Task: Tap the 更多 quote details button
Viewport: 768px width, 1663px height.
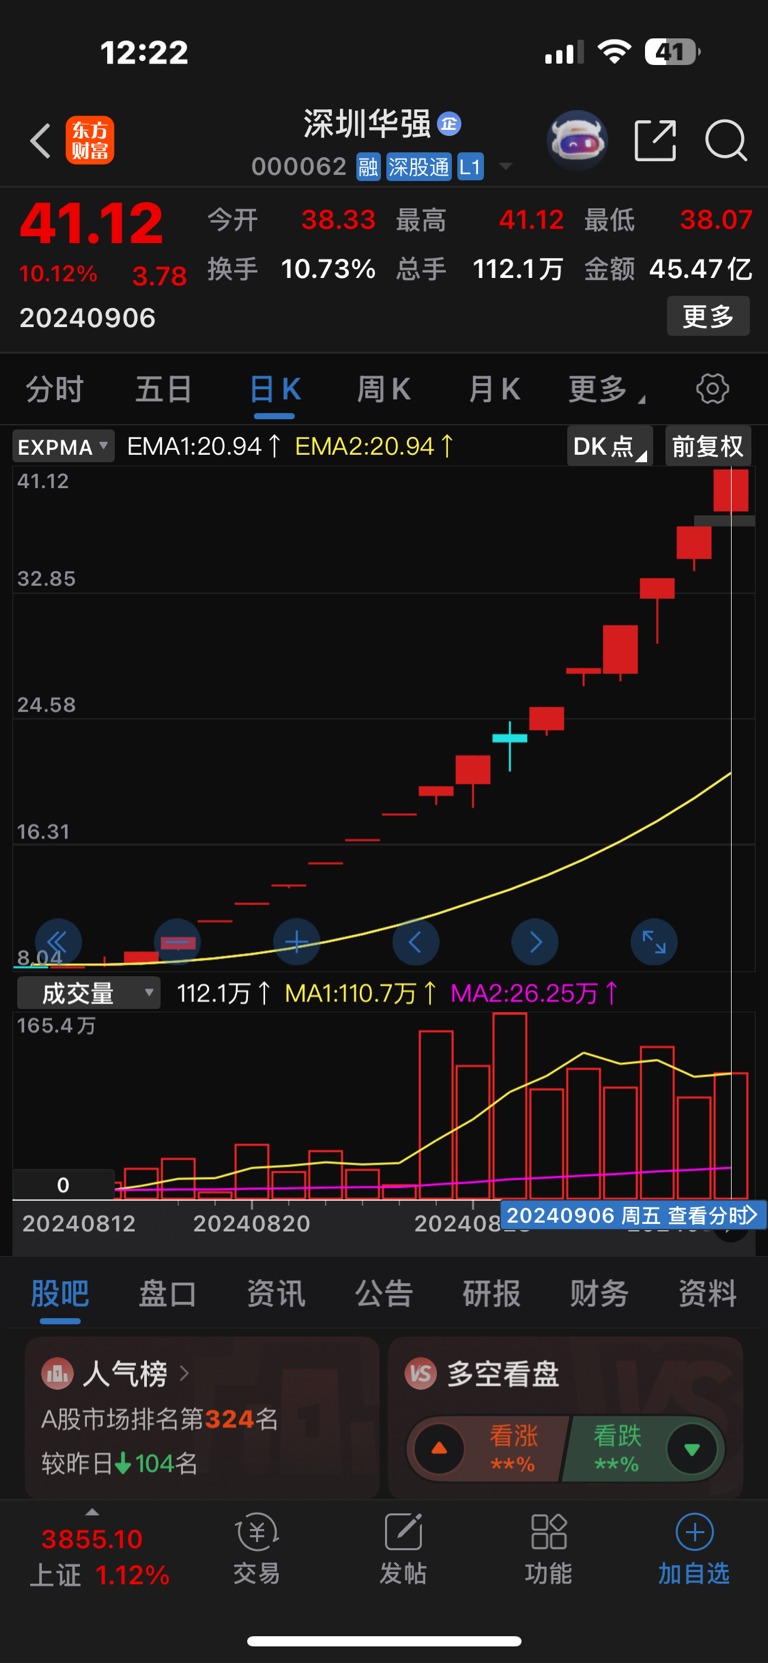Action: click(x=708, y=317)
